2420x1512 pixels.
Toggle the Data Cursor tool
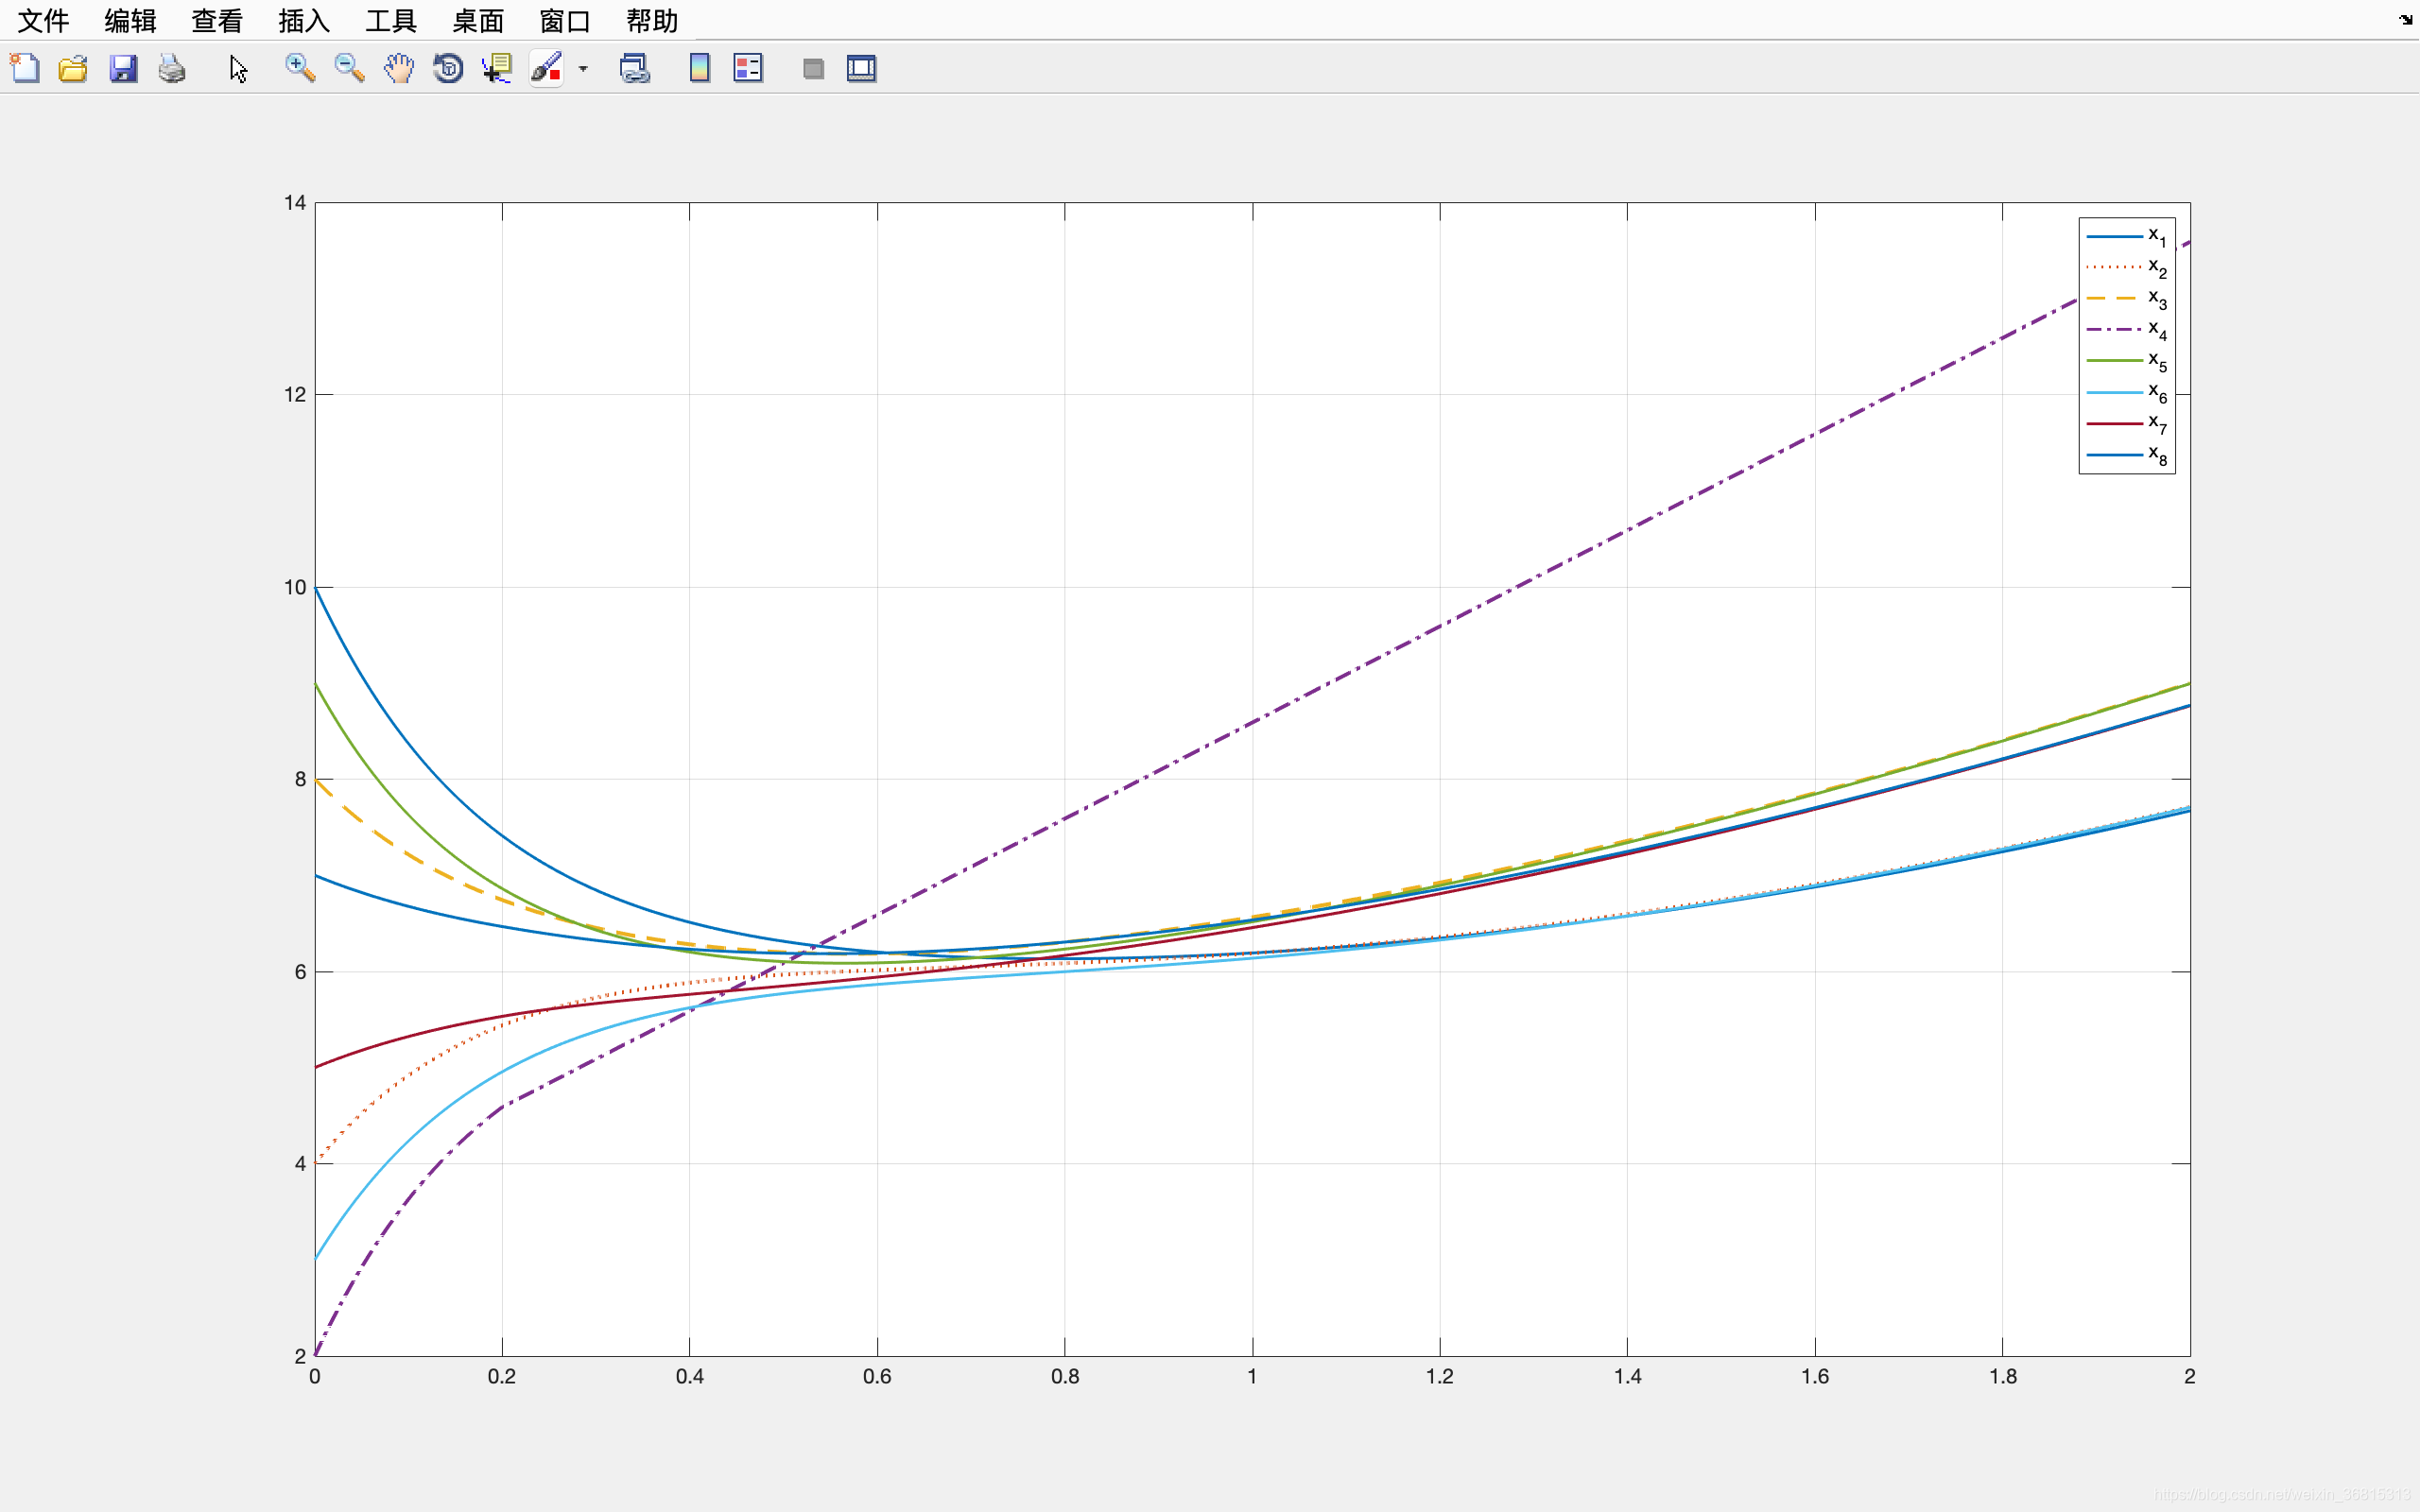click(x=497, y=68)
